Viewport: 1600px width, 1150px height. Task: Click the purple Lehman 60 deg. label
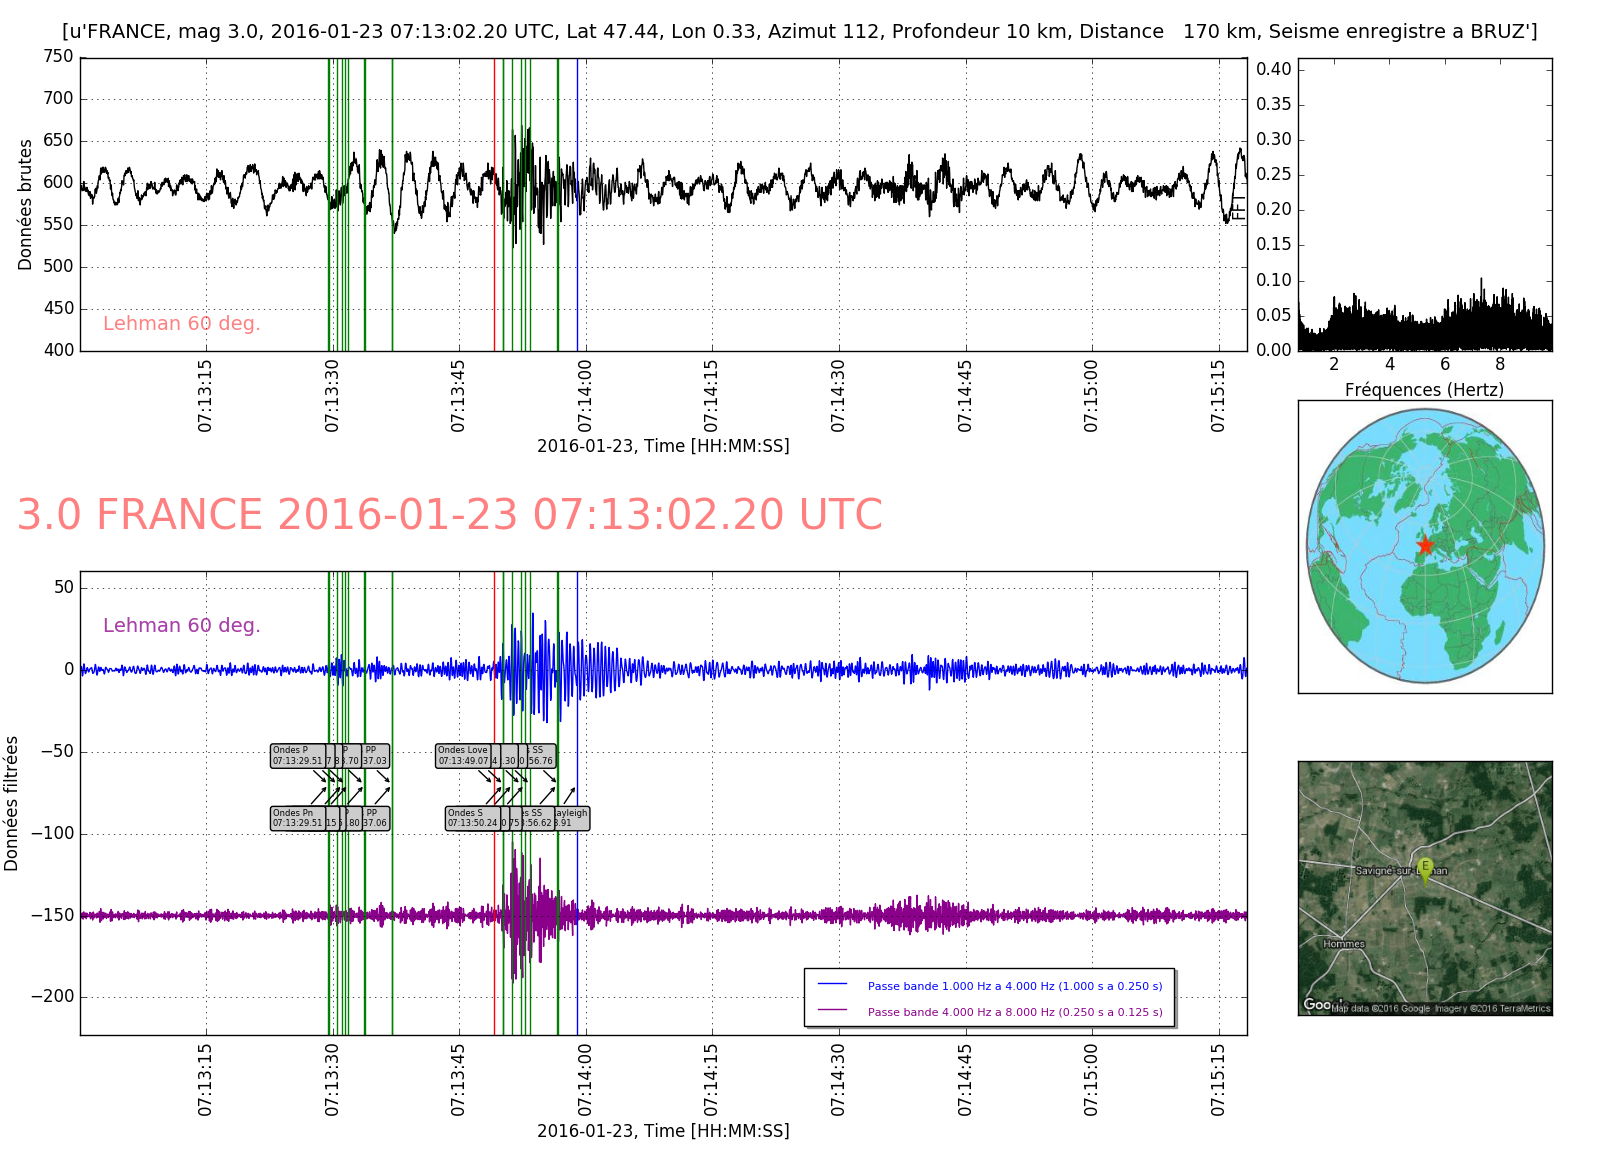(181, 626)
